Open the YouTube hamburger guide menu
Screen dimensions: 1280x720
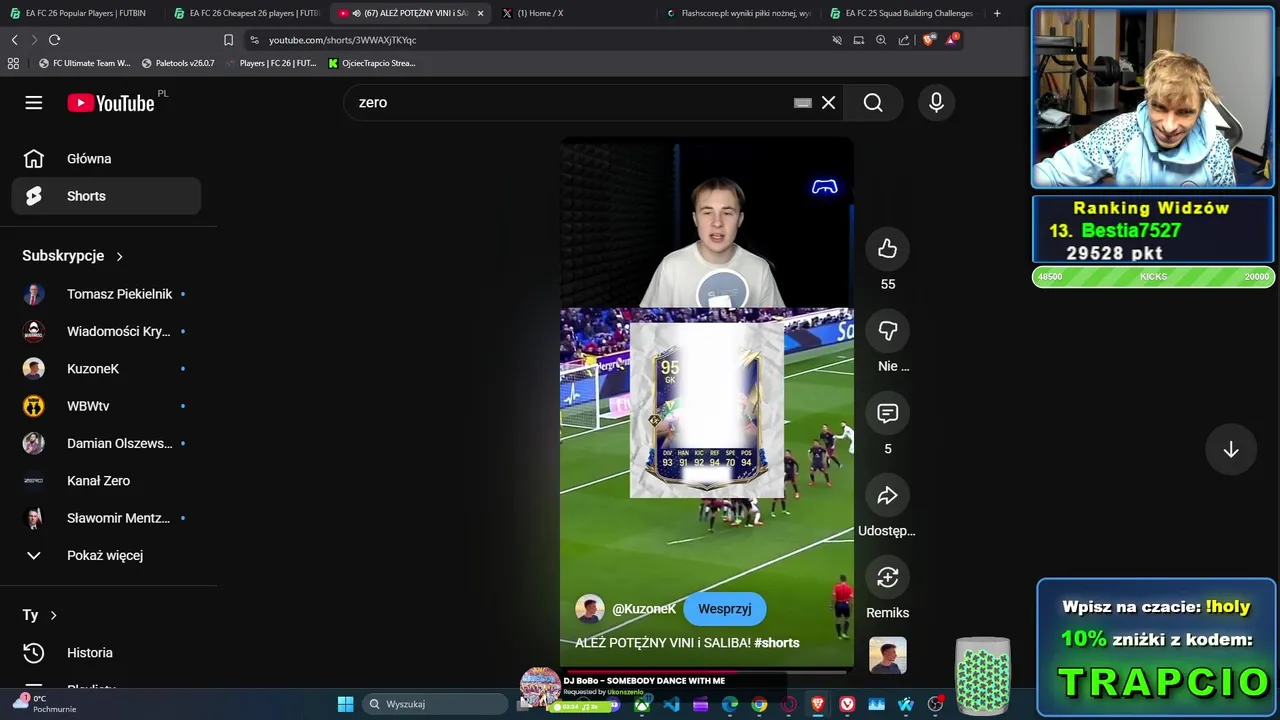34,103
